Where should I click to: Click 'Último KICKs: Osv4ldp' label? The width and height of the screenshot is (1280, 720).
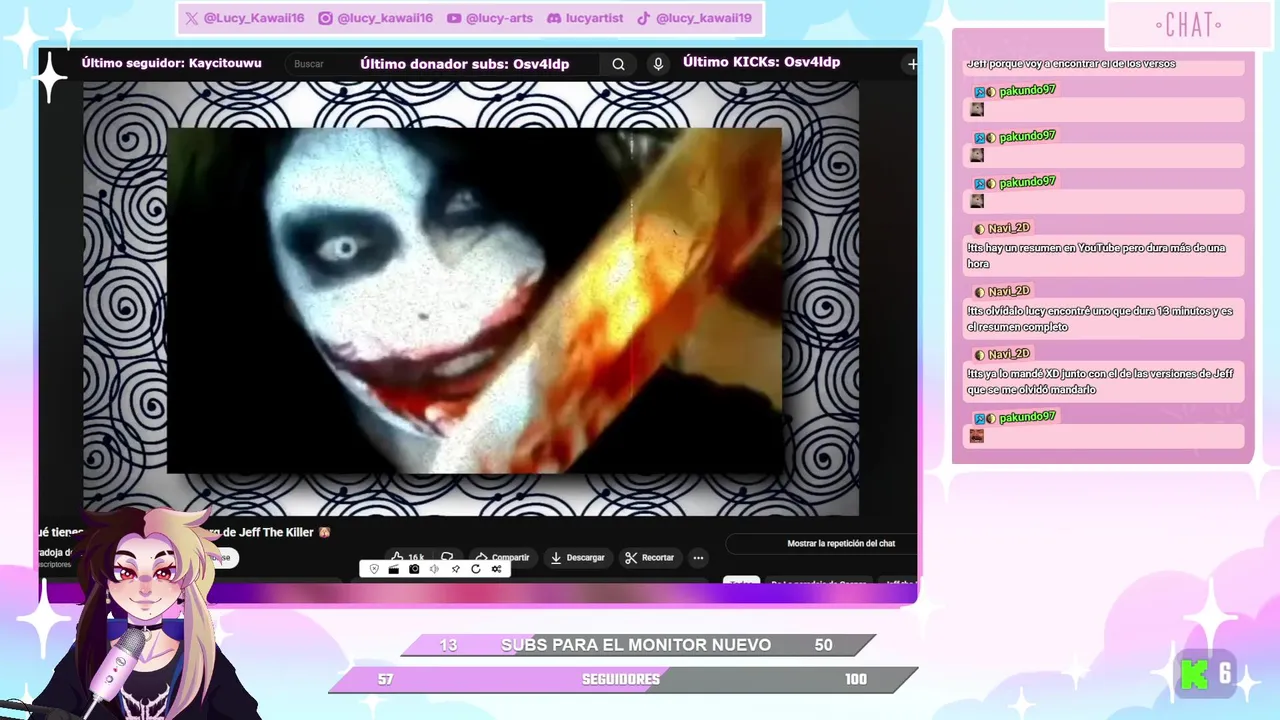point(761,62)
